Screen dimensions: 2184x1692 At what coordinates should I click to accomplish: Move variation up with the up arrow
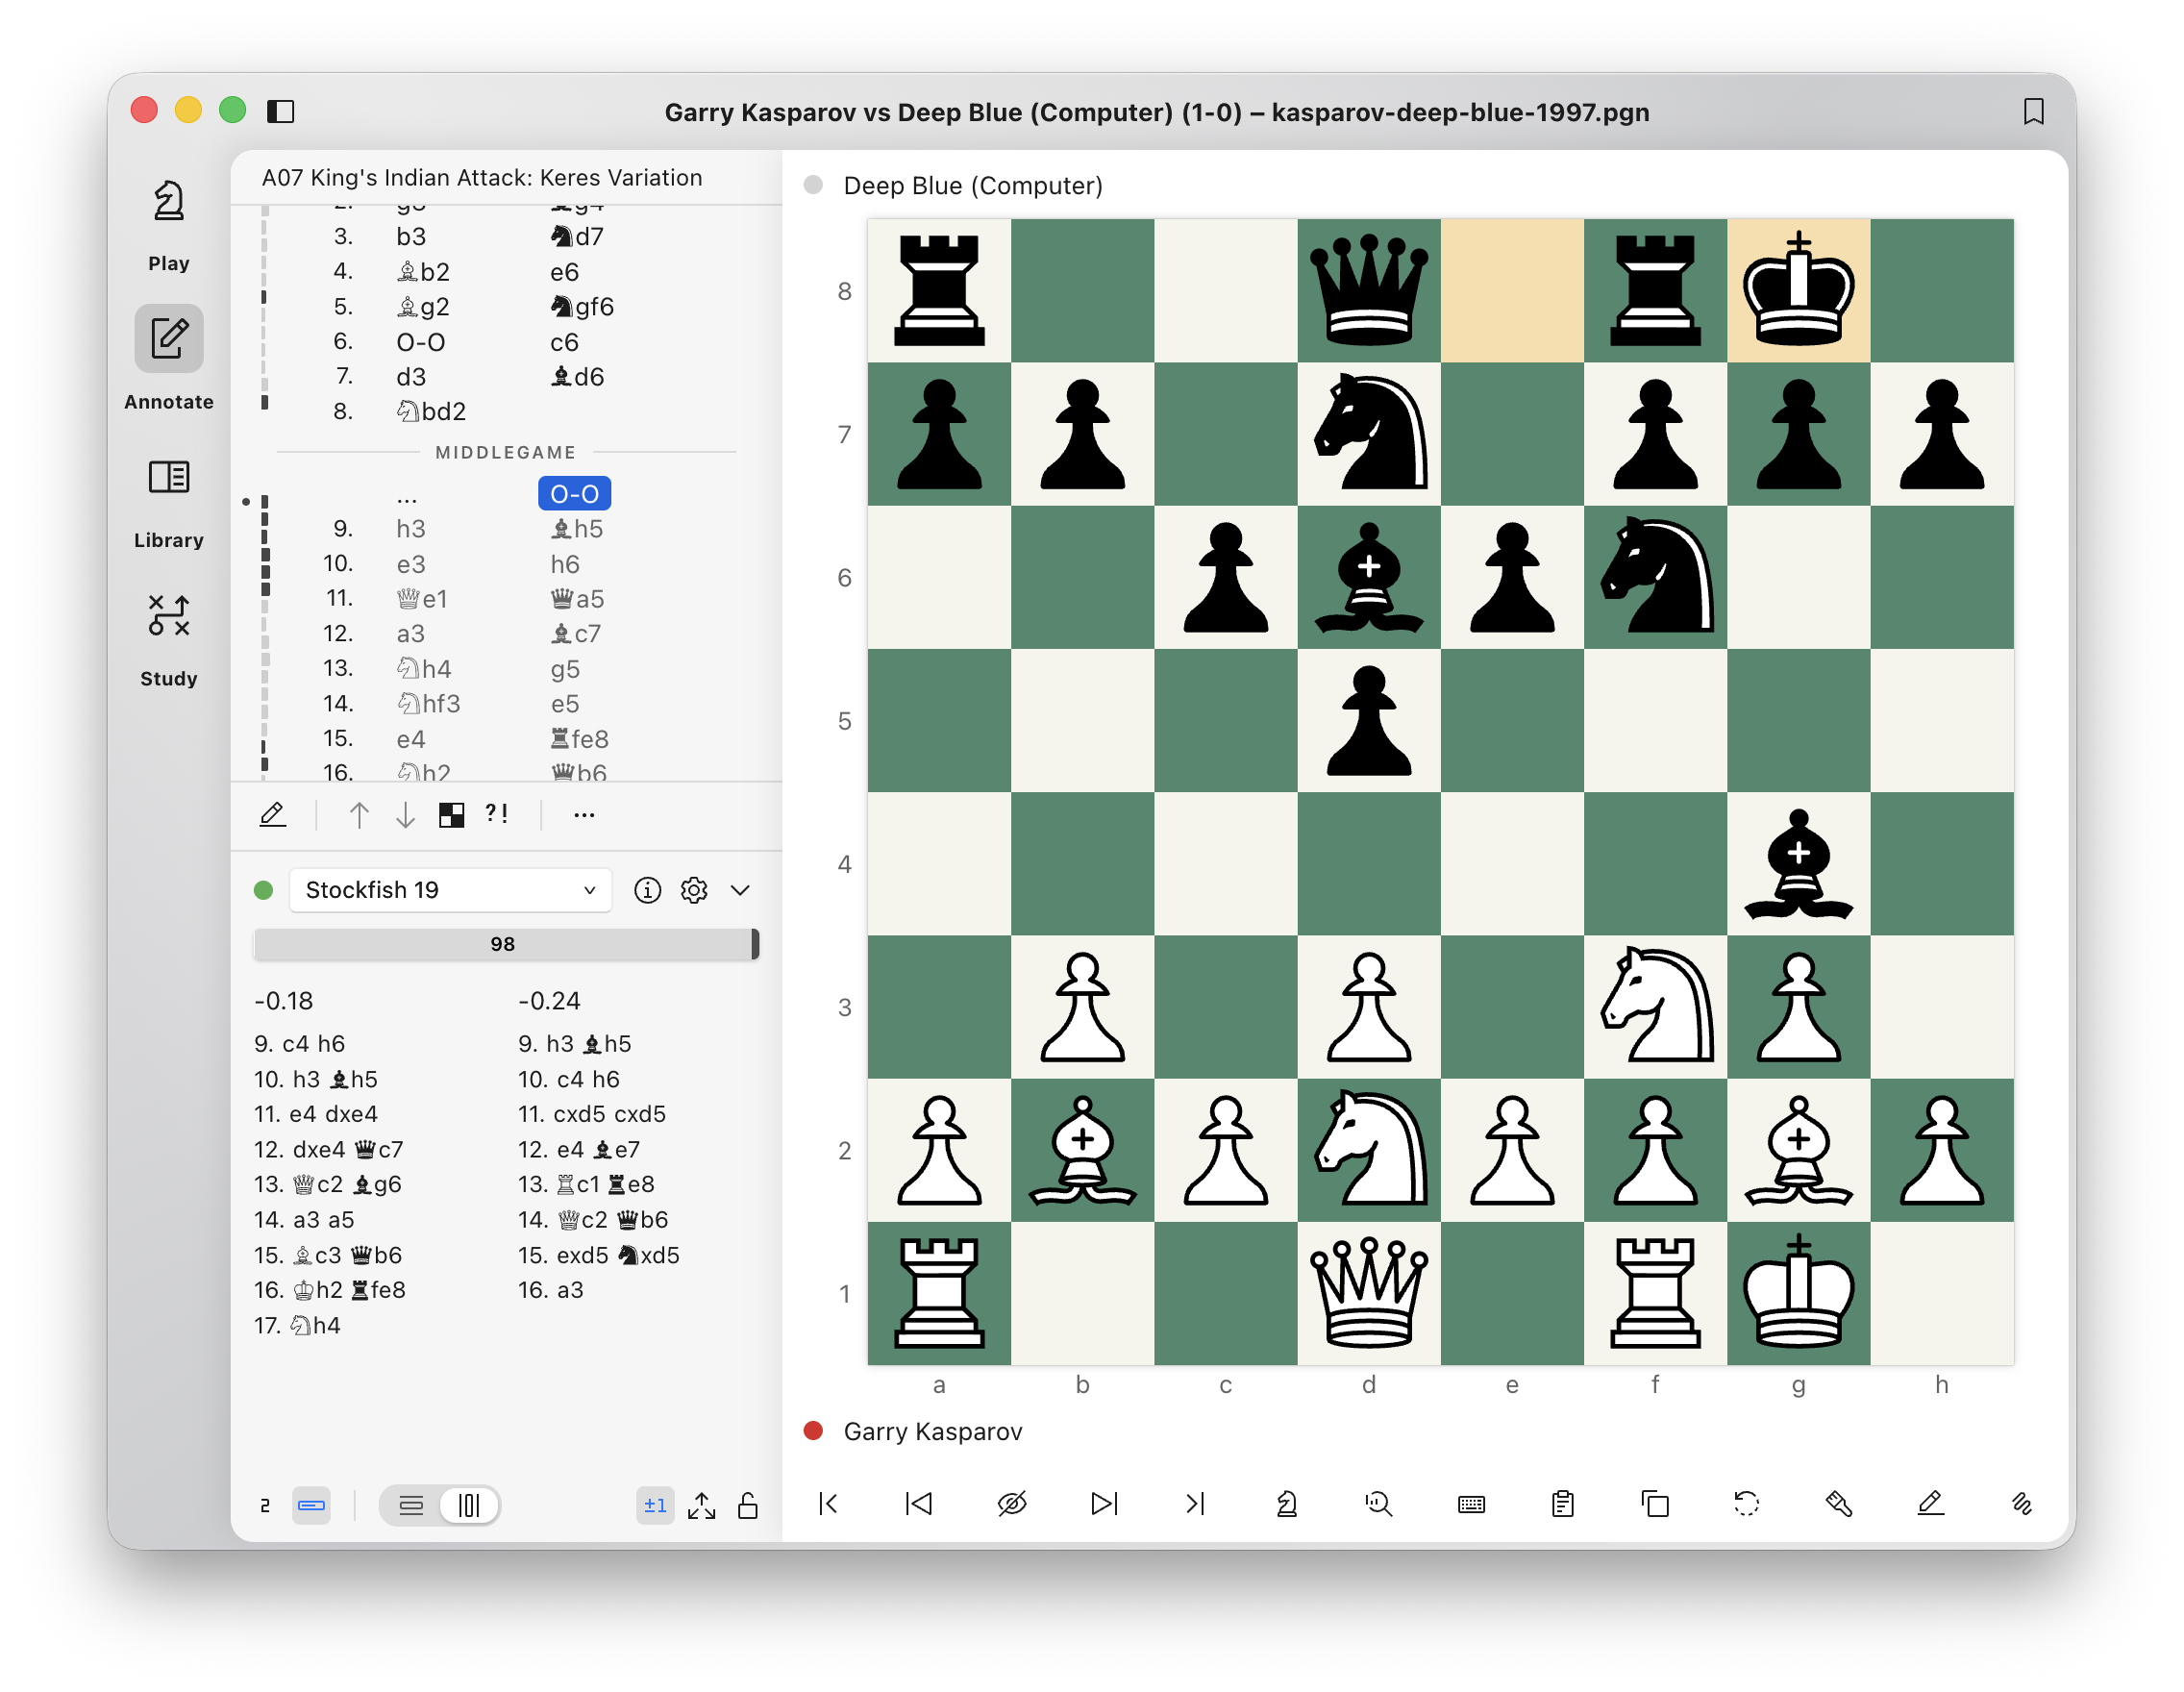359,815
